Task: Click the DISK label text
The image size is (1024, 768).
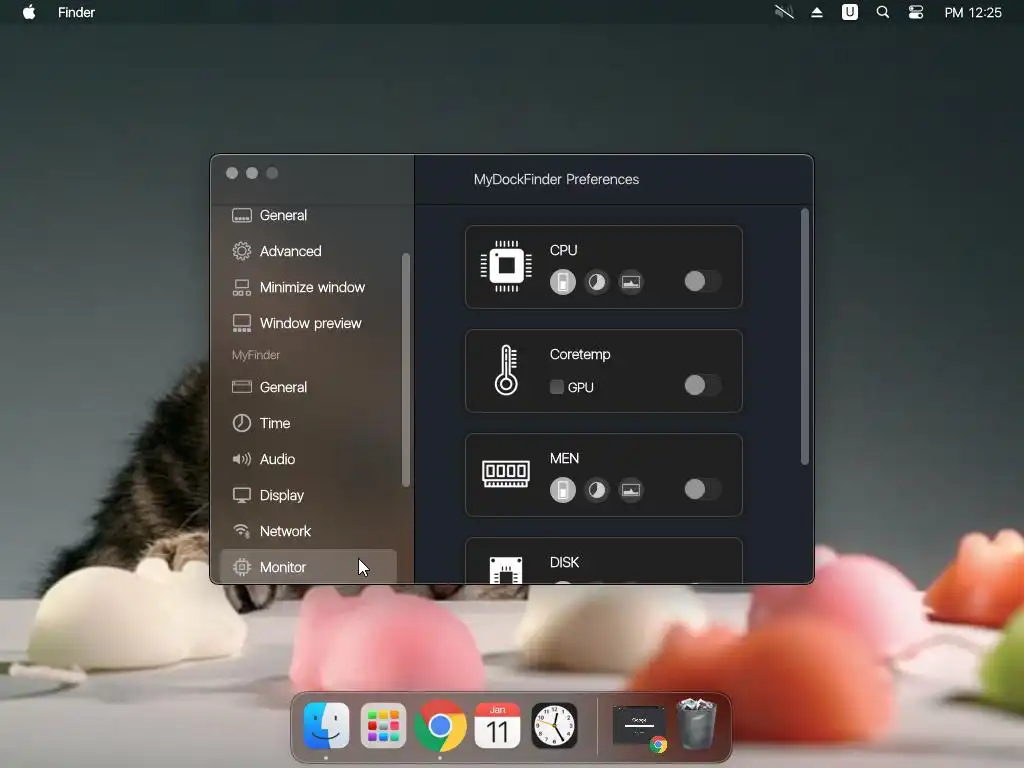Action: [564, 562]
